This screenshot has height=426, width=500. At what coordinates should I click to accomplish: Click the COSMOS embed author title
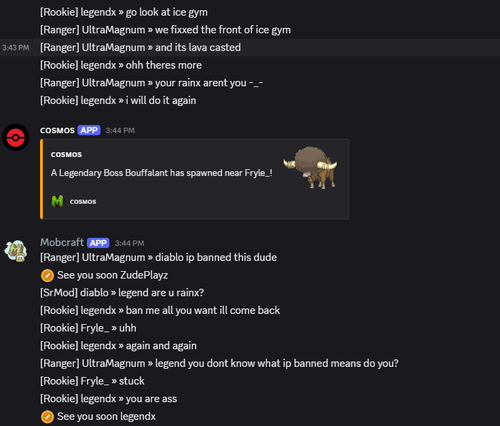(66, 154)
